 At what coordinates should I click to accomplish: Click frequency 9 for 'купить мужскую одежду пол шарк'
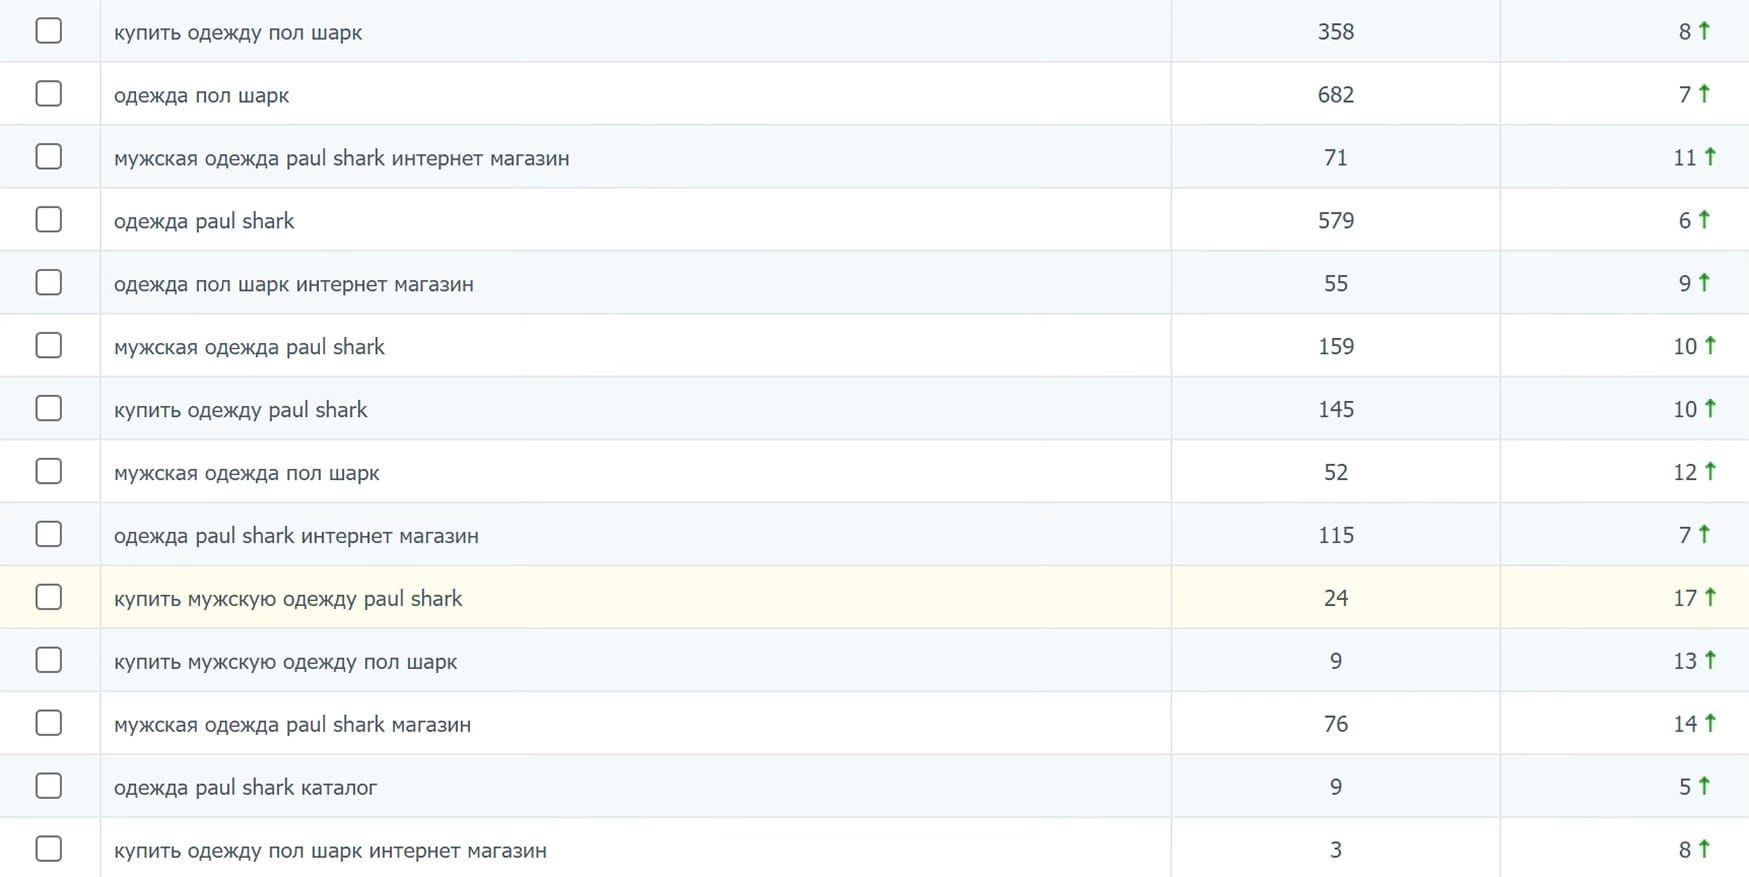[1335, 662]
